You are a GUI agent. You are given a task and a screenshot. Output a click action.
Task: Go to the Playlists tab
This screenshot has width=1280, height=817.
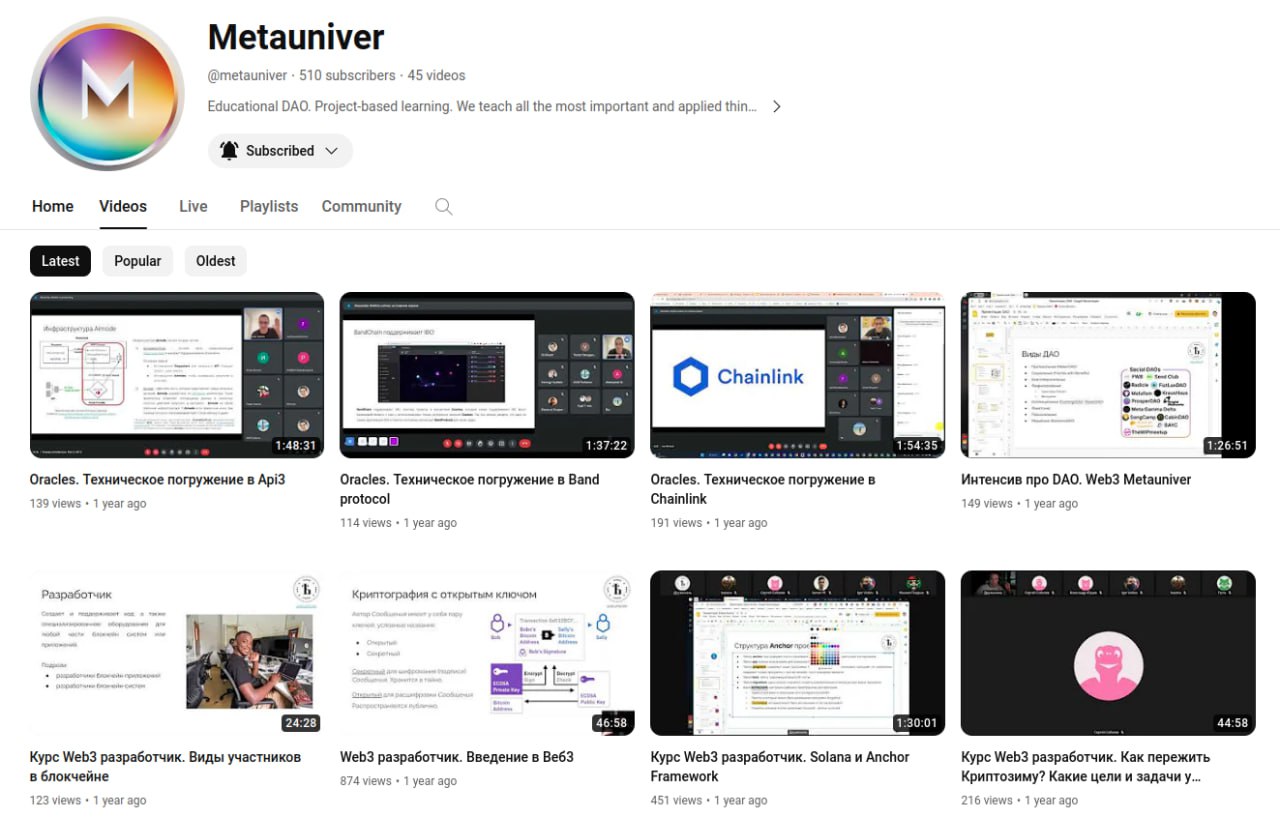269,206
